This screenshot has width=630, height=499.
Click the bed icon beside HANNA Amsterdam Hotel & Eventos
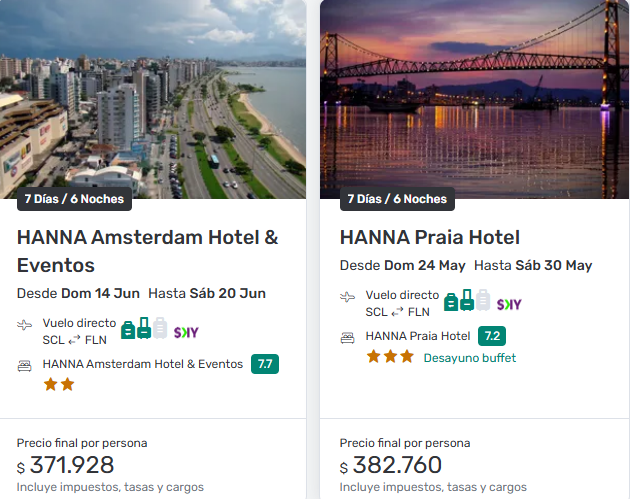(25, 365)
